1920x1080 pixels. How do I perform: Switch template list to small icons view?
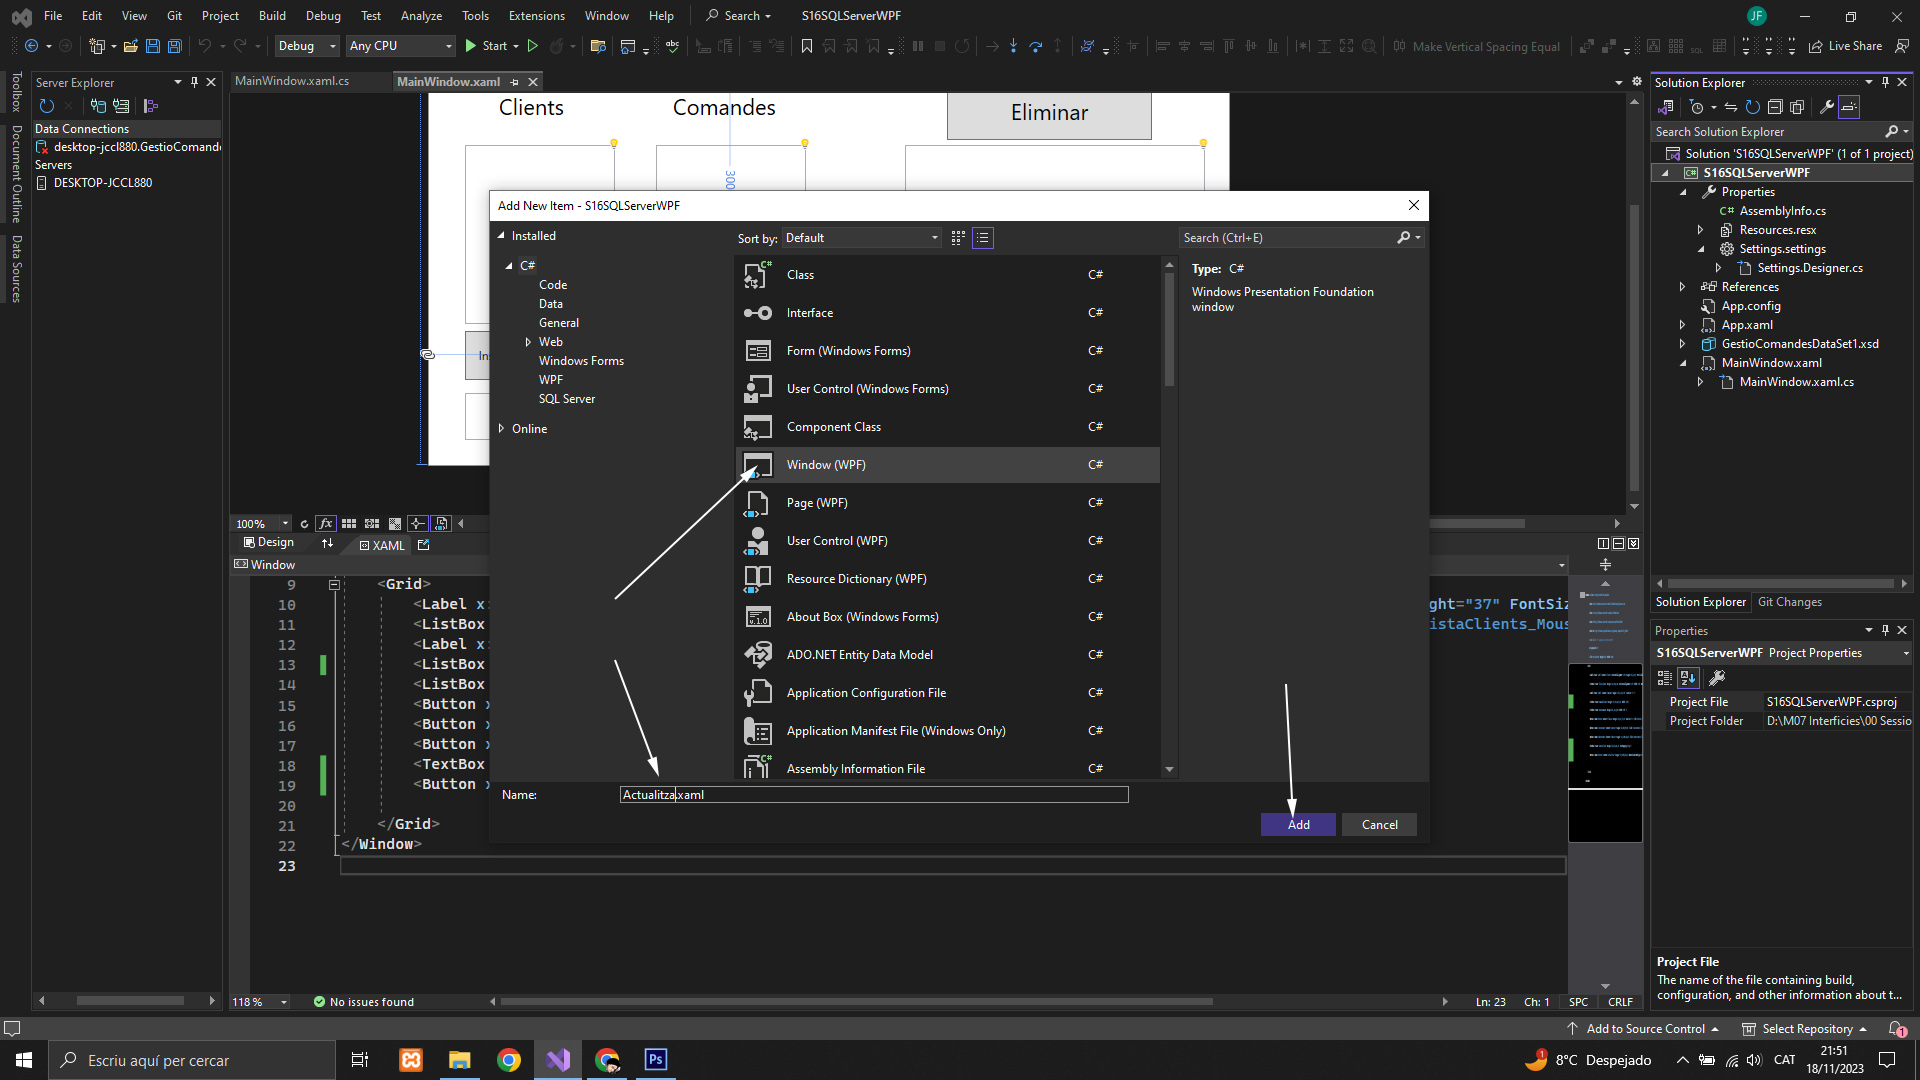983,238
